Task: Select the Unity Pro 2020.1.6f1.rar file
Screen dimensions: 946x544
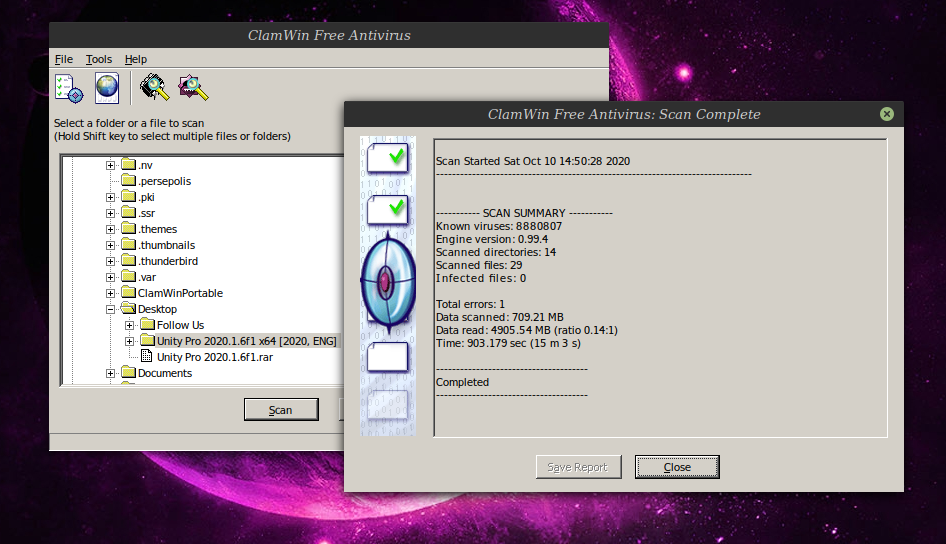Action: (215, 357)
